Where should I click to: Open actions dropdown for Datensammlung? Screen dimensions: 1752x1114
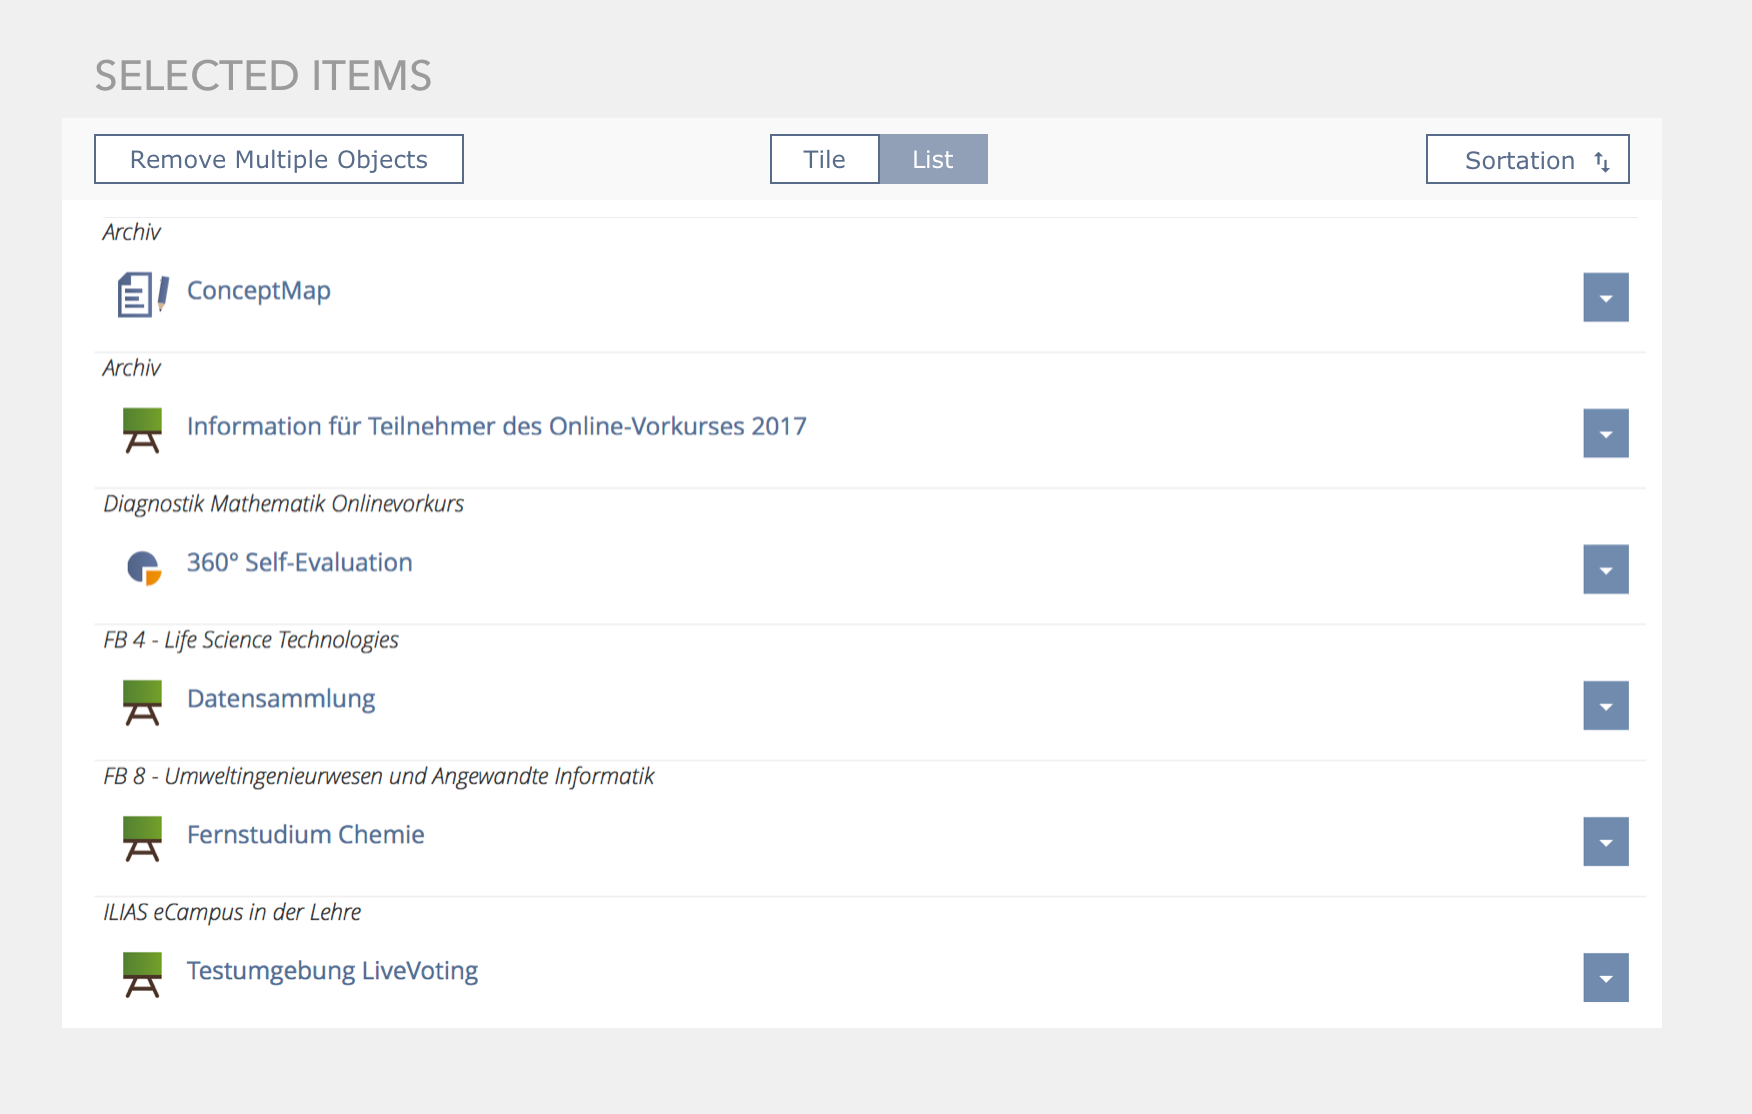(1605, 706)
